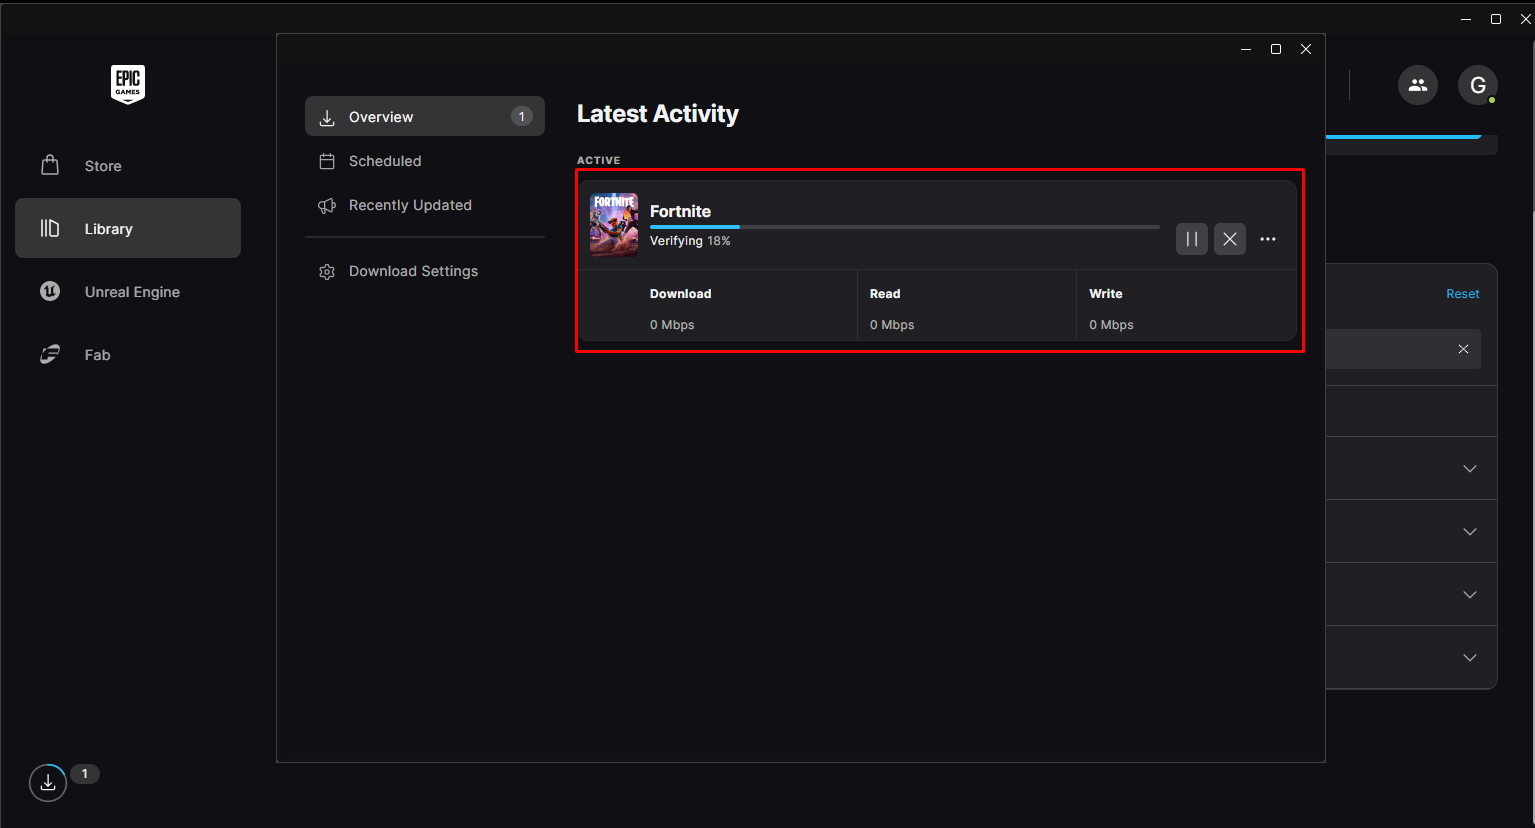Open the friends list icon
The width and height of the screenshot is (1535, 828).
point(1418,85)
